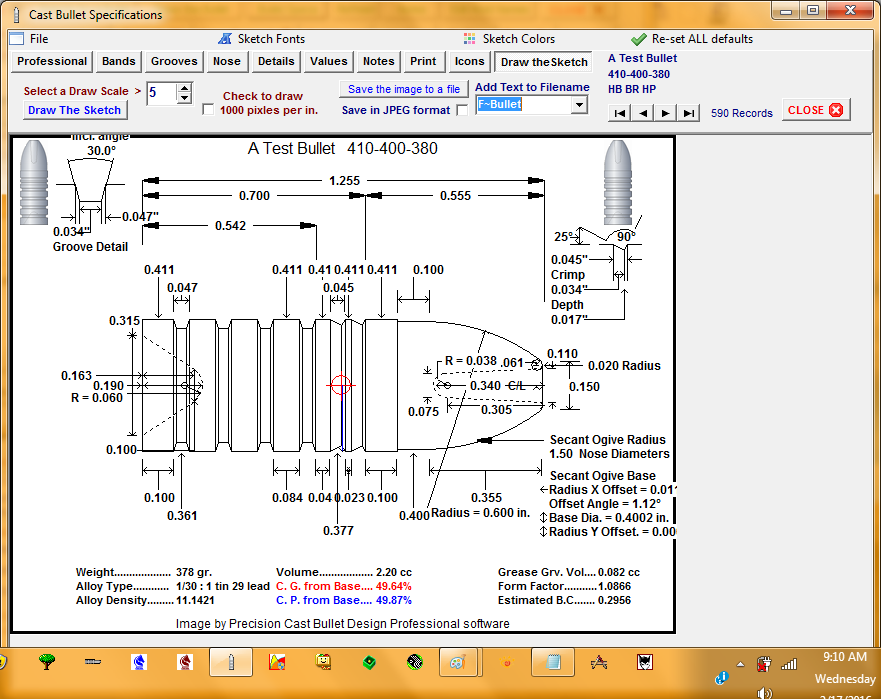
Task: Open the yellow smiley face taskbar app
Action: point(323,662)
